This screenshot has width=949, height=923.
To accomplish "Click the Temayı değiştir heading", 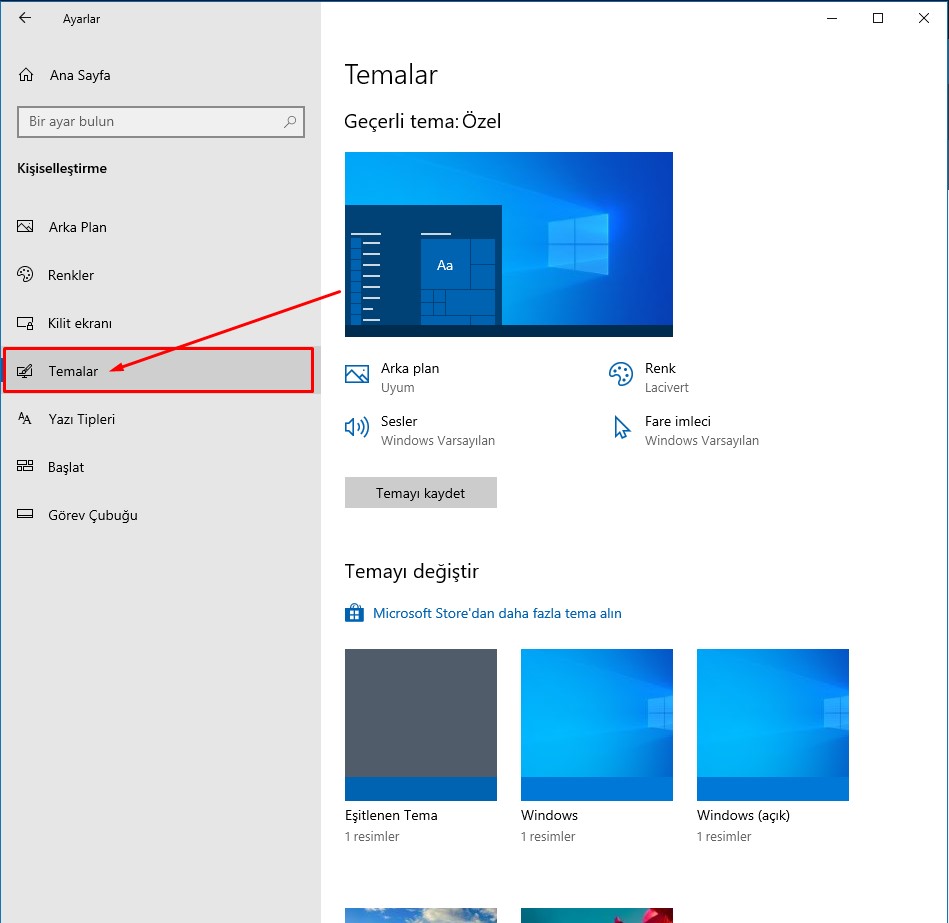I will pos(412,571).
